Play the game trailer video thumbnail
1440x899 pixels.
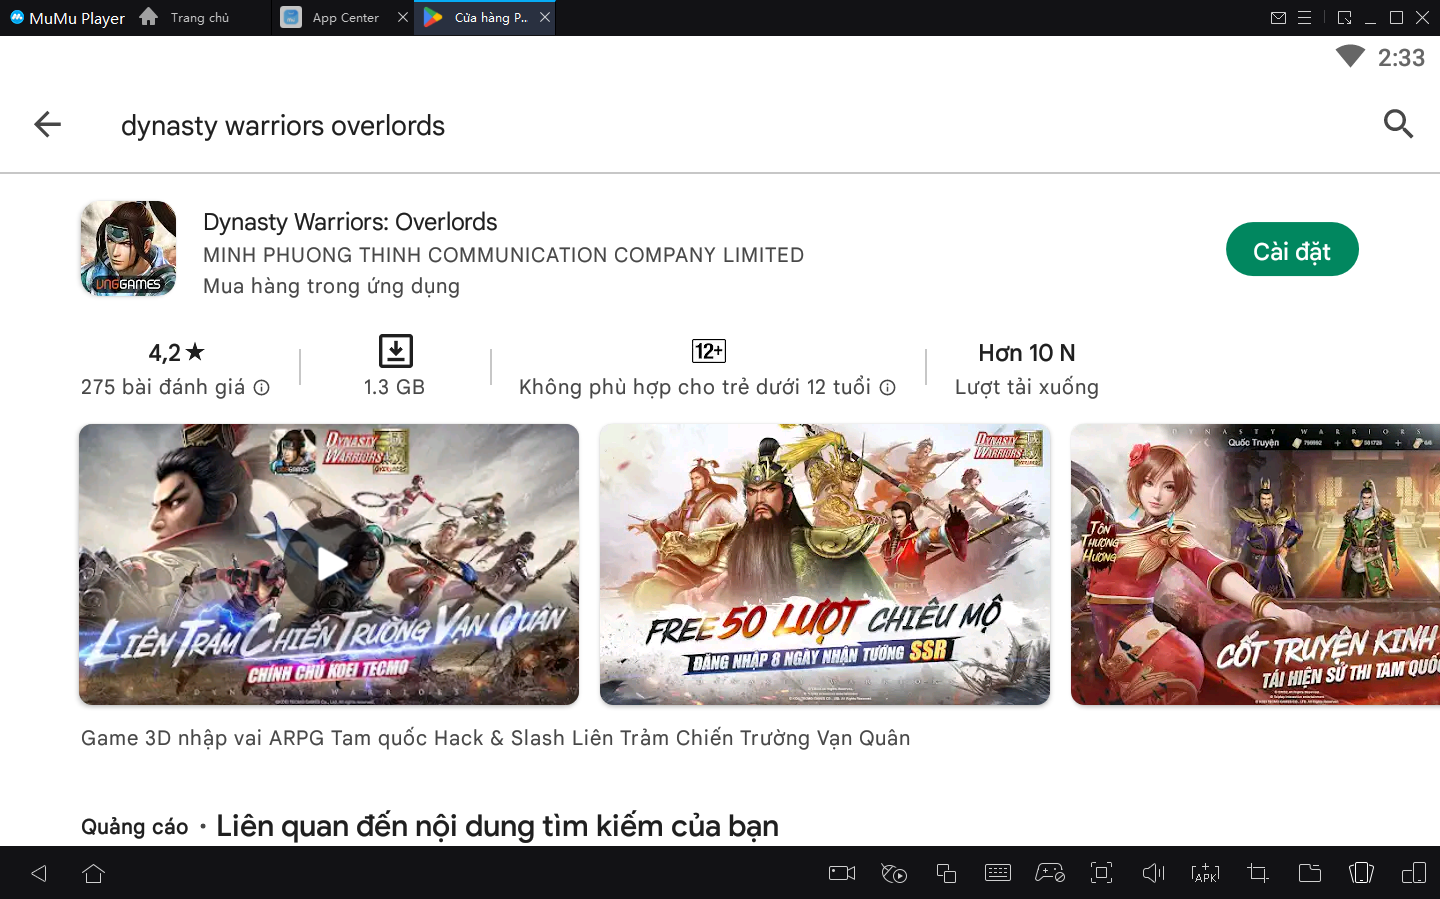329,564
